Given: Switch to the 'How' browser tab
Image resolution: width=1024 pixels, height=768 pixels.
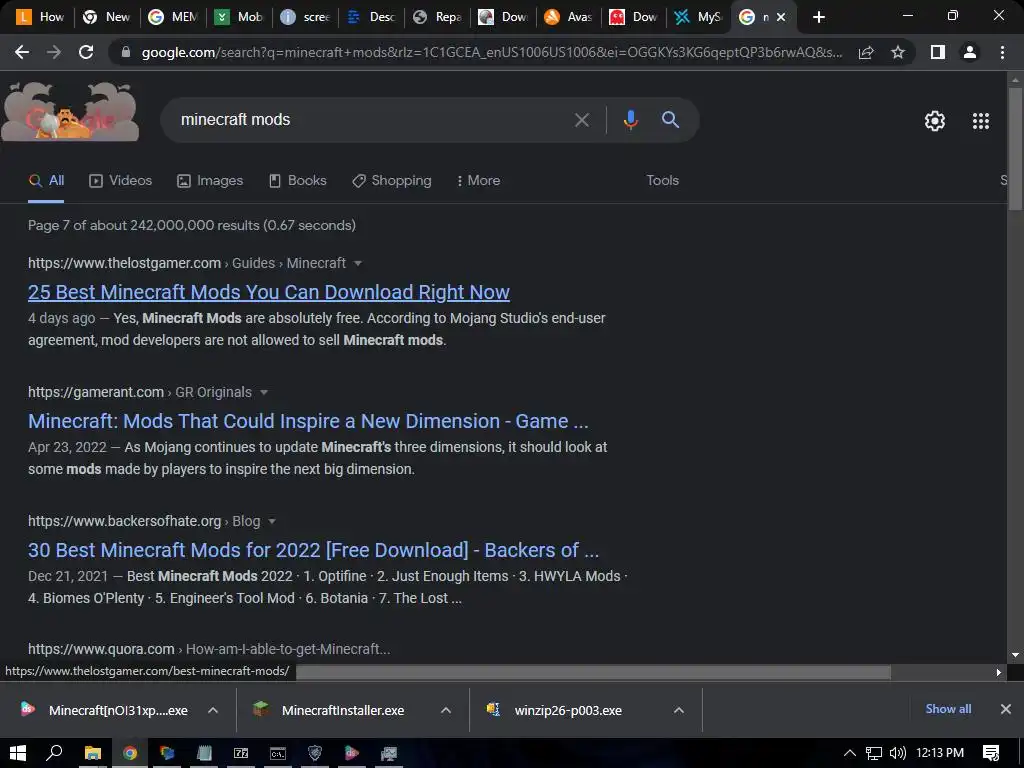Looking at the screenshot, I should 40,17.
